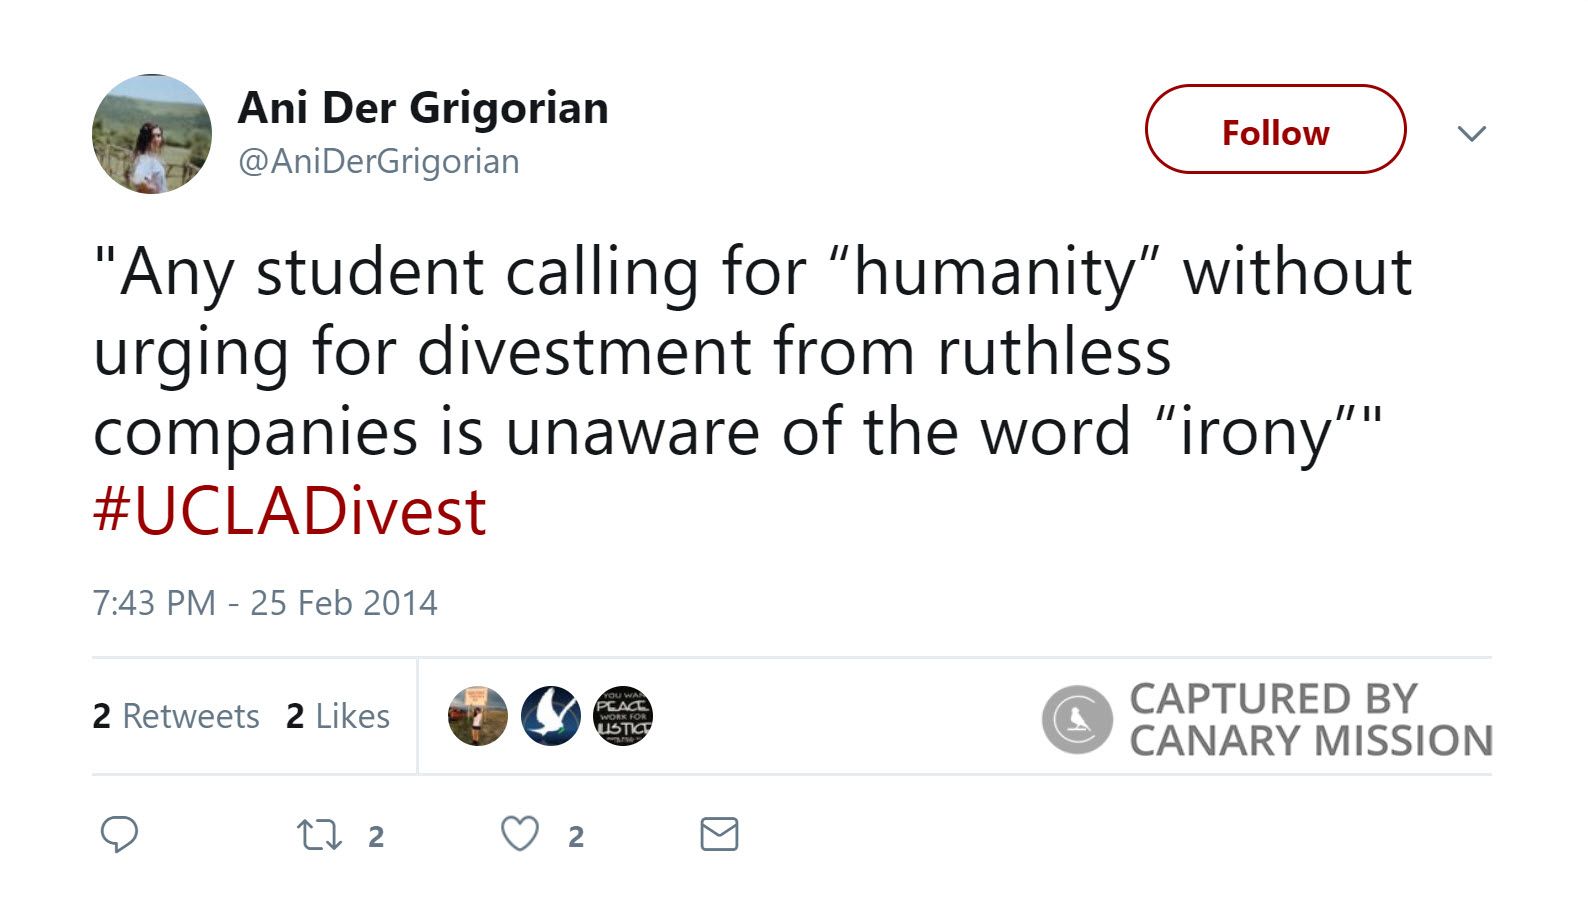View the 2 Likes list
Image resolution: width=1588 pixels, height=924 pixels.
(338, 716)
